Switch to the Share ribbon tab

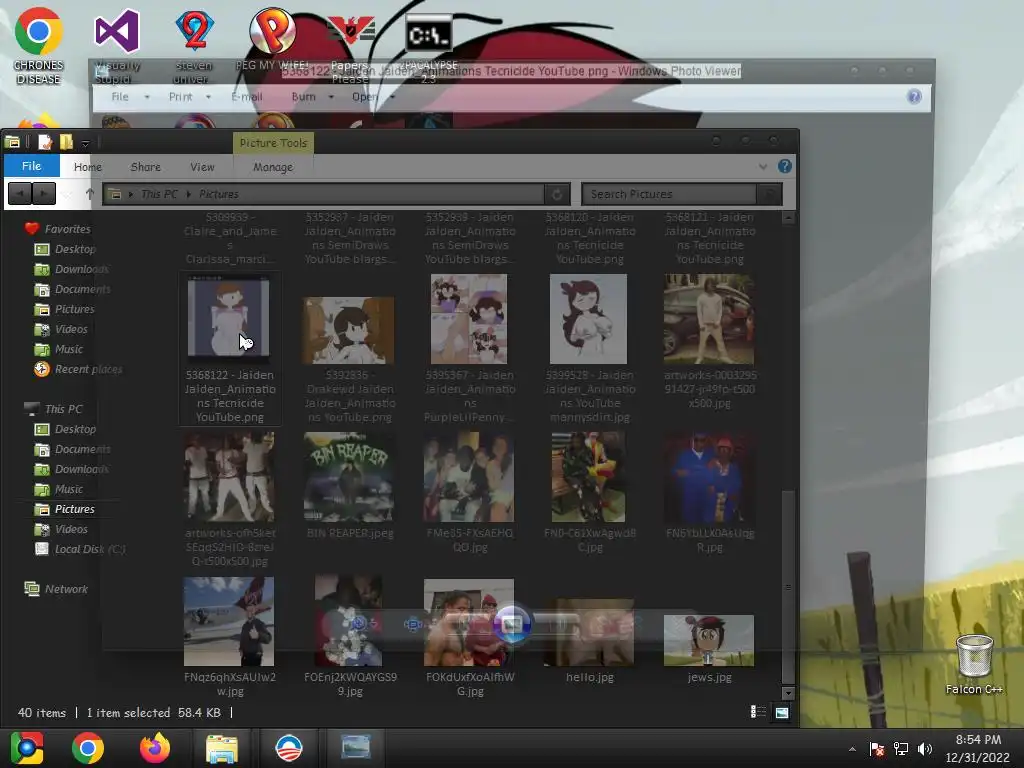pyautogui.click(x=145, y=167)
